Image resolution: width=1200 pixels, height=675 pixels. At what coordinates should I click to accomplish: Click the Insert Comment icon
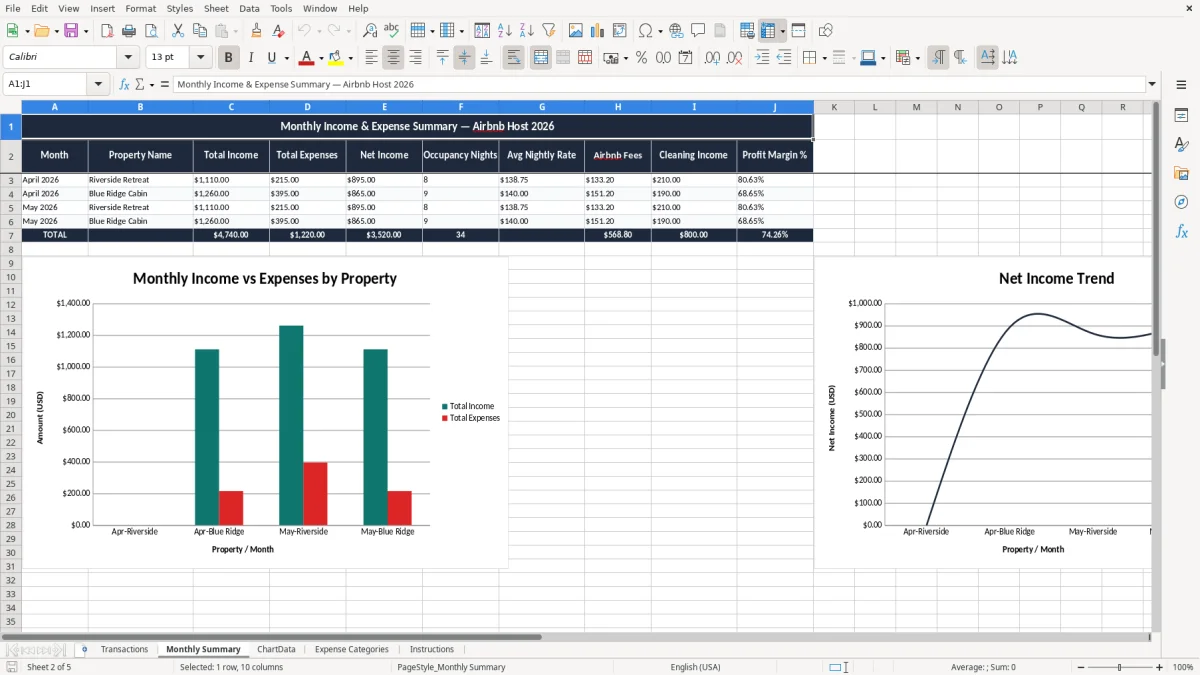tap(699, 31)
